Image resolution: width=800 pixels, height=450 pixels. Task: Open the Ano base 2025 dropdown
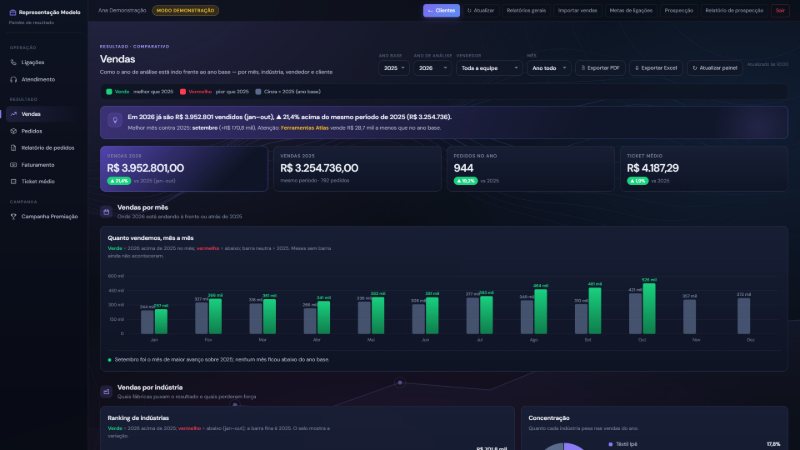click(x=394, y=68)
